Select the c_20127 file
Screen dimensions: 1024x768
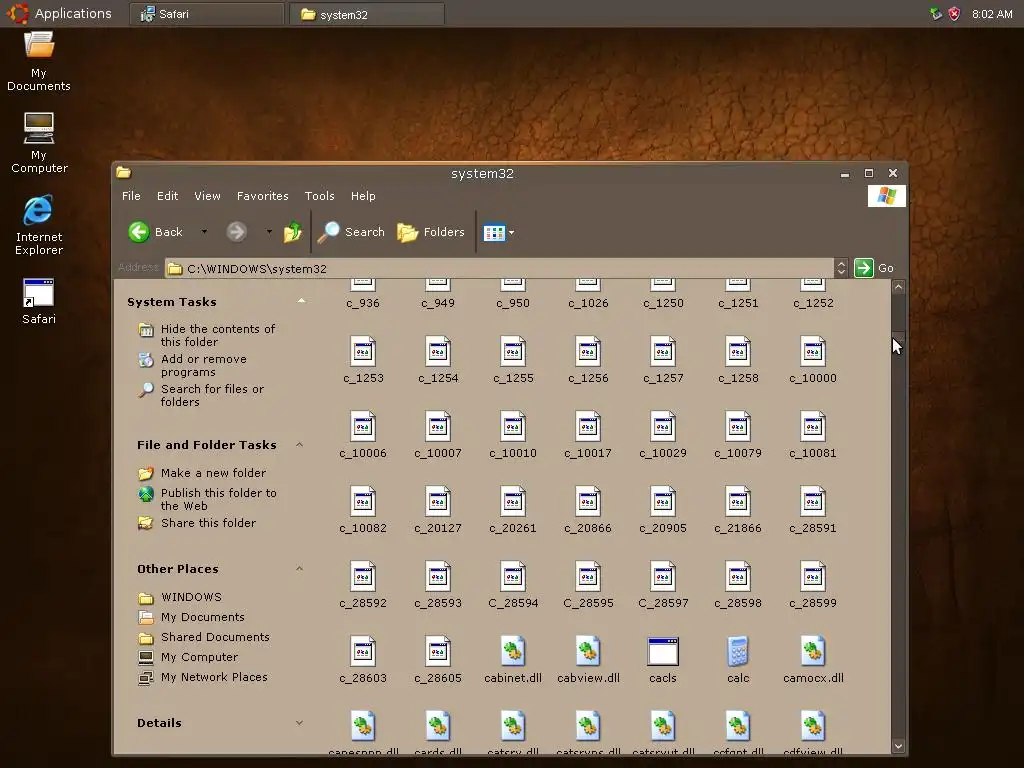[438, 509]
